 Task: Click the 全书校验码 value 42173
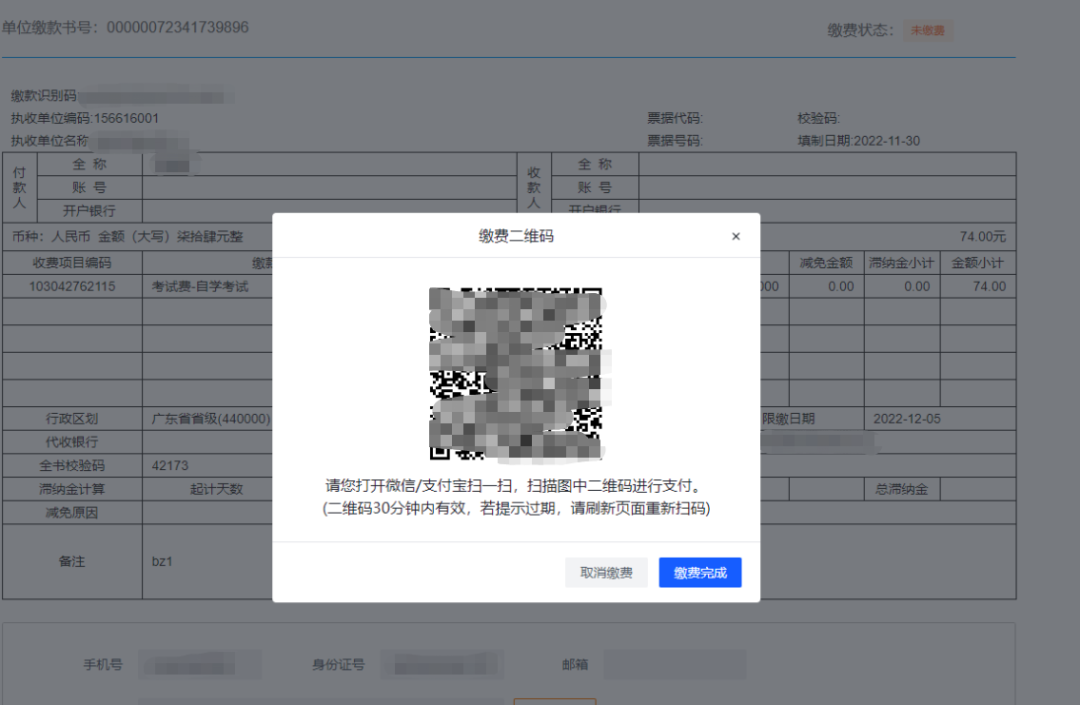tap(169, 466)
